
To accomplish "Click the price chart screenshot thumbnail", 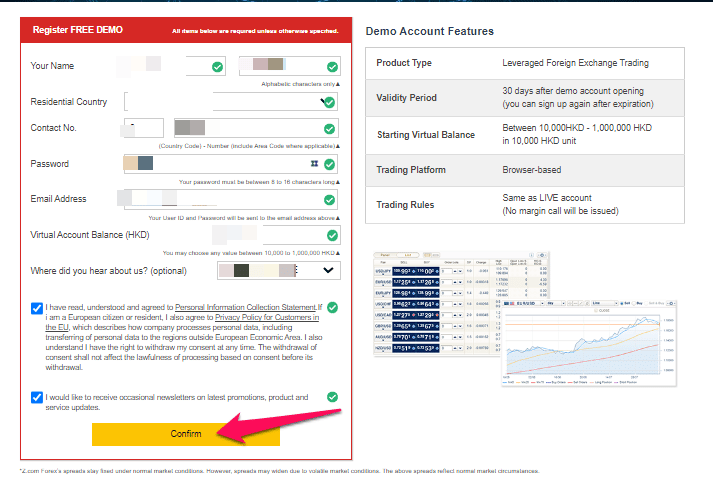I will (x=589, y=343).
